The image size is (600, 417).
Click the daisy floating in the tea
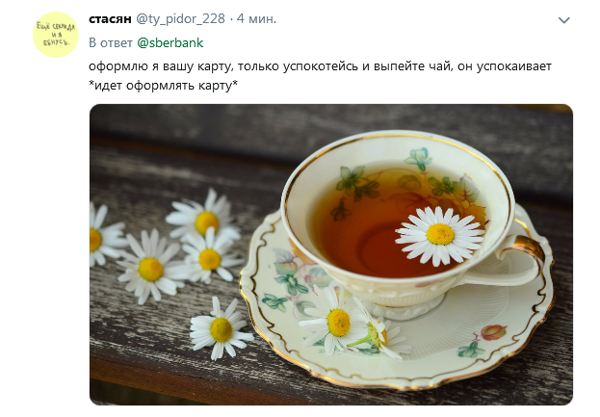coord(440,235)
